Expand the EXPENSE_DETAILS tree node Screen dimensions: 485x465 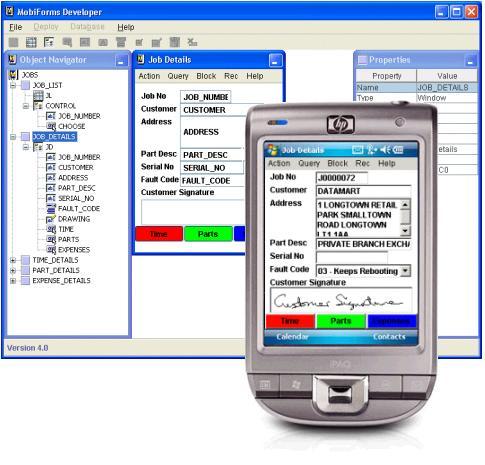pyautogui.click(x=13, y=281)
